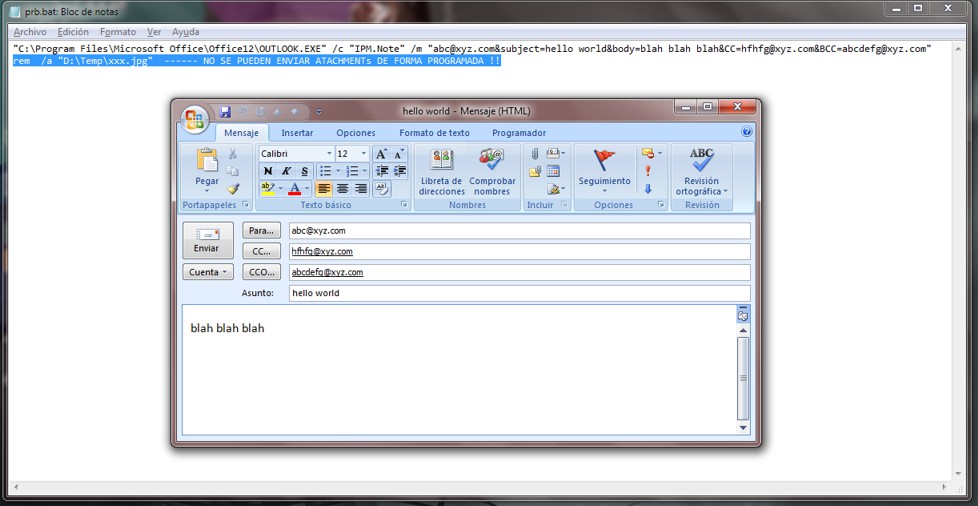Expand the font size dropdown showing 12
The image size is (978, 506).
[x=363, y=154]
